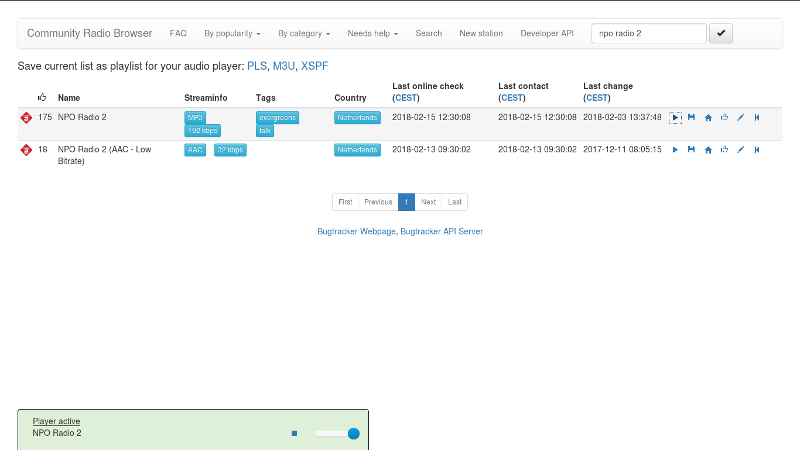This screenshot has width=800, height=450.
Task: Click Community Radio Browser brand title
Action: (89, 33)
